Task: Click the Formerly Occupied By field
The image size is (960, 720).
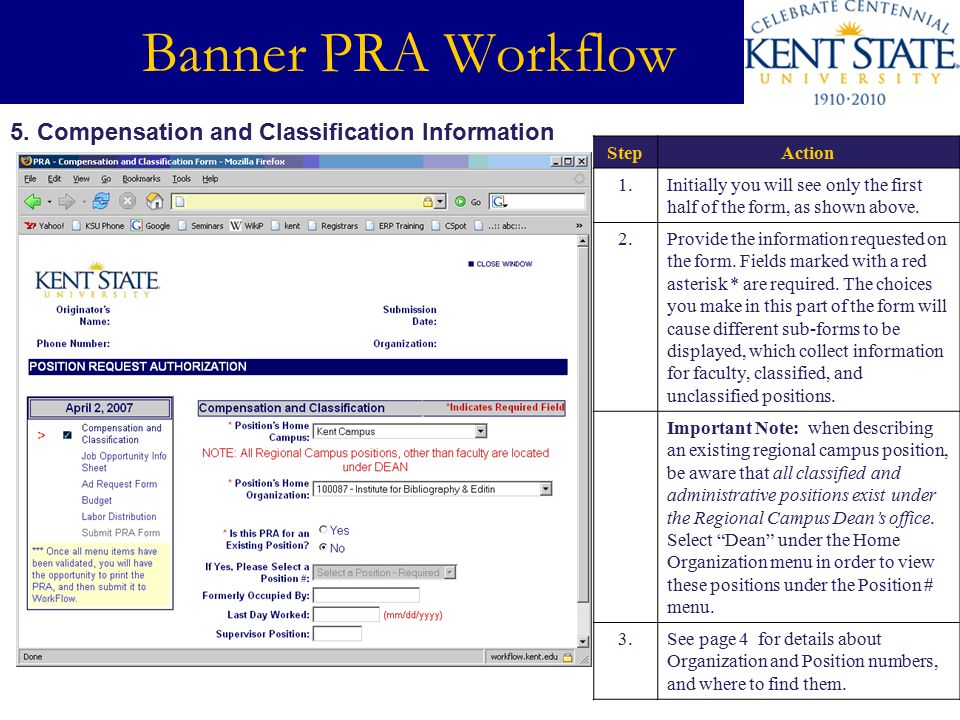Action: tap(366, 595)
